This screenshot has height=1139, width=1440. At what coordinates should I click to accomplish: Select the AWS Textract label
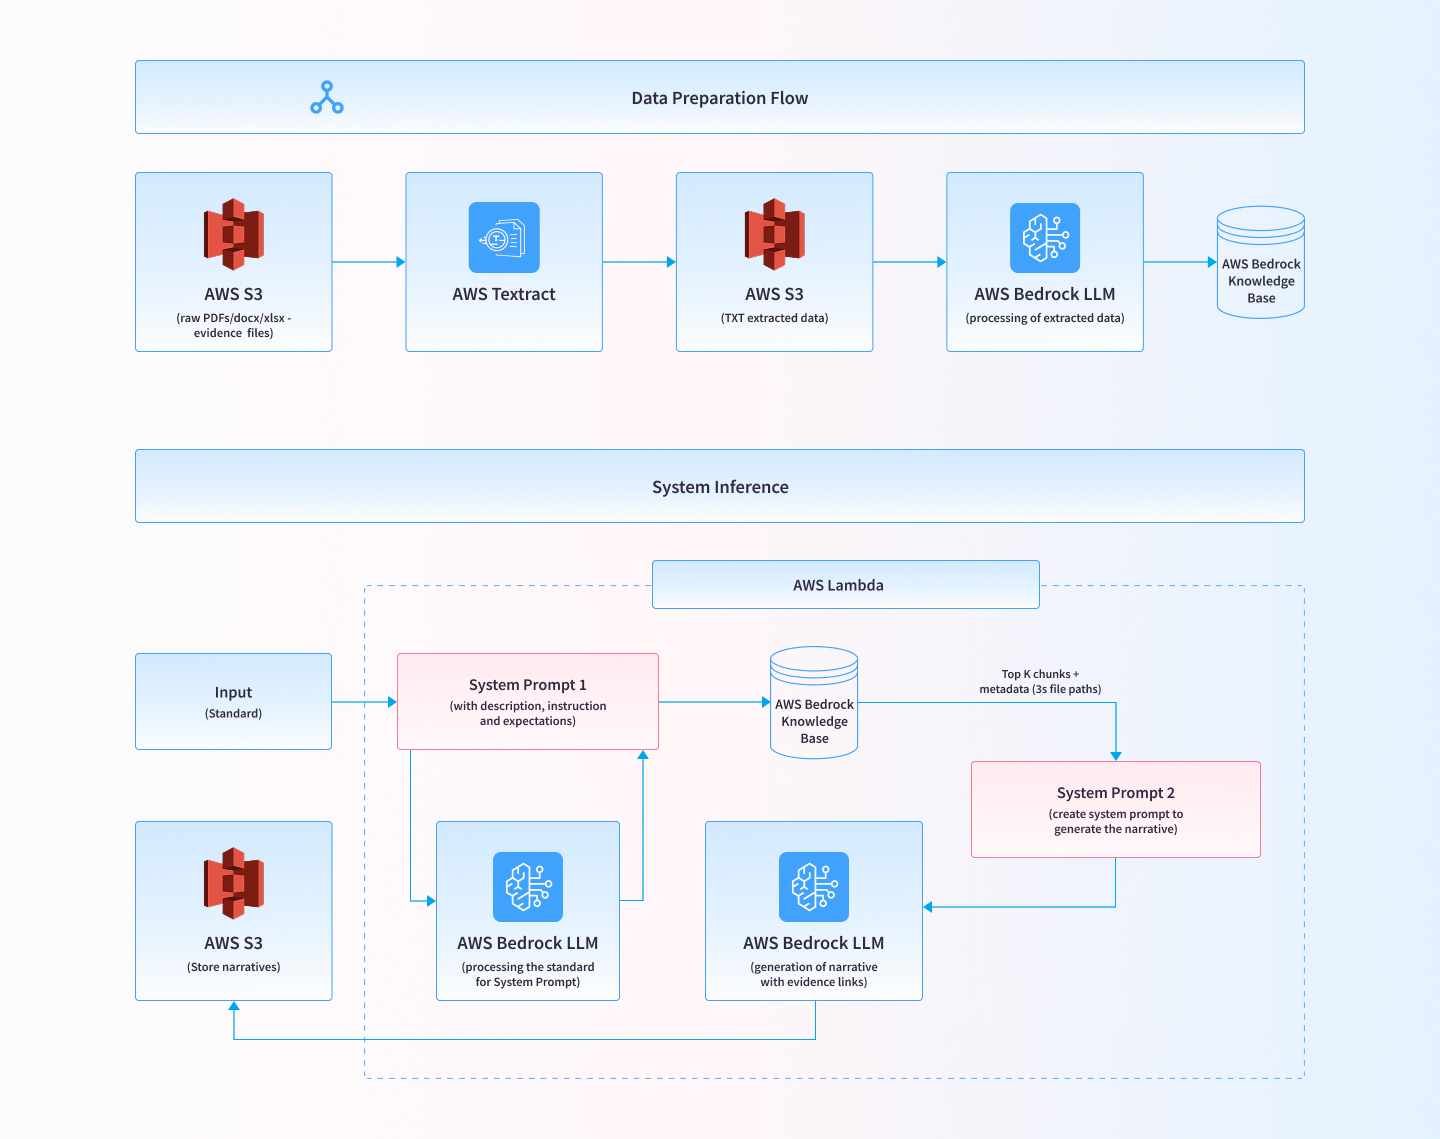(504, 294)
